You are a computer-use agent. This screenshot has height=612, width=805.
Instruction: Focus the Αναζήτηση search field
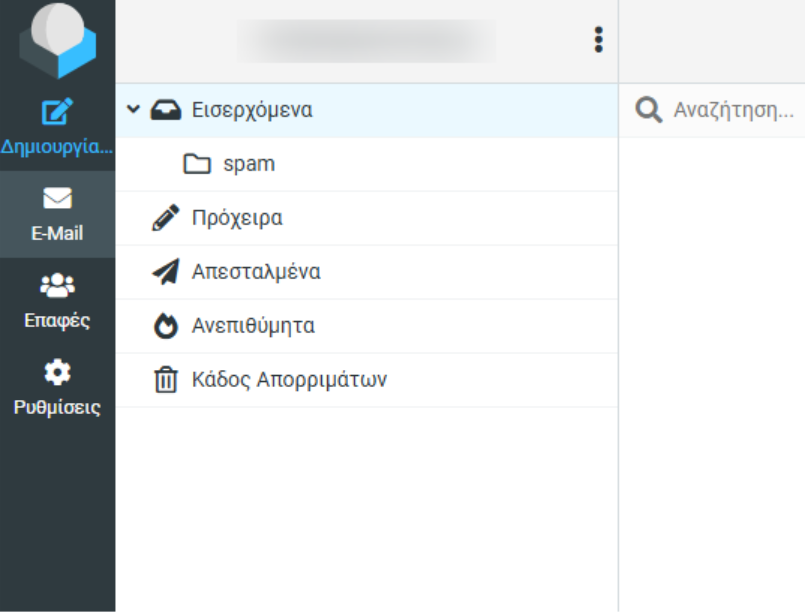pyautogui.click(x=732, y=110)
